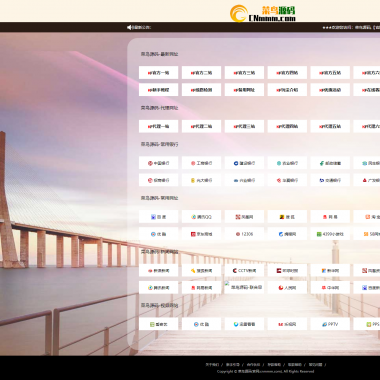Click the announcement speaker icon
This screenshot has height=380, width=380.
click(x=129, y=27)
